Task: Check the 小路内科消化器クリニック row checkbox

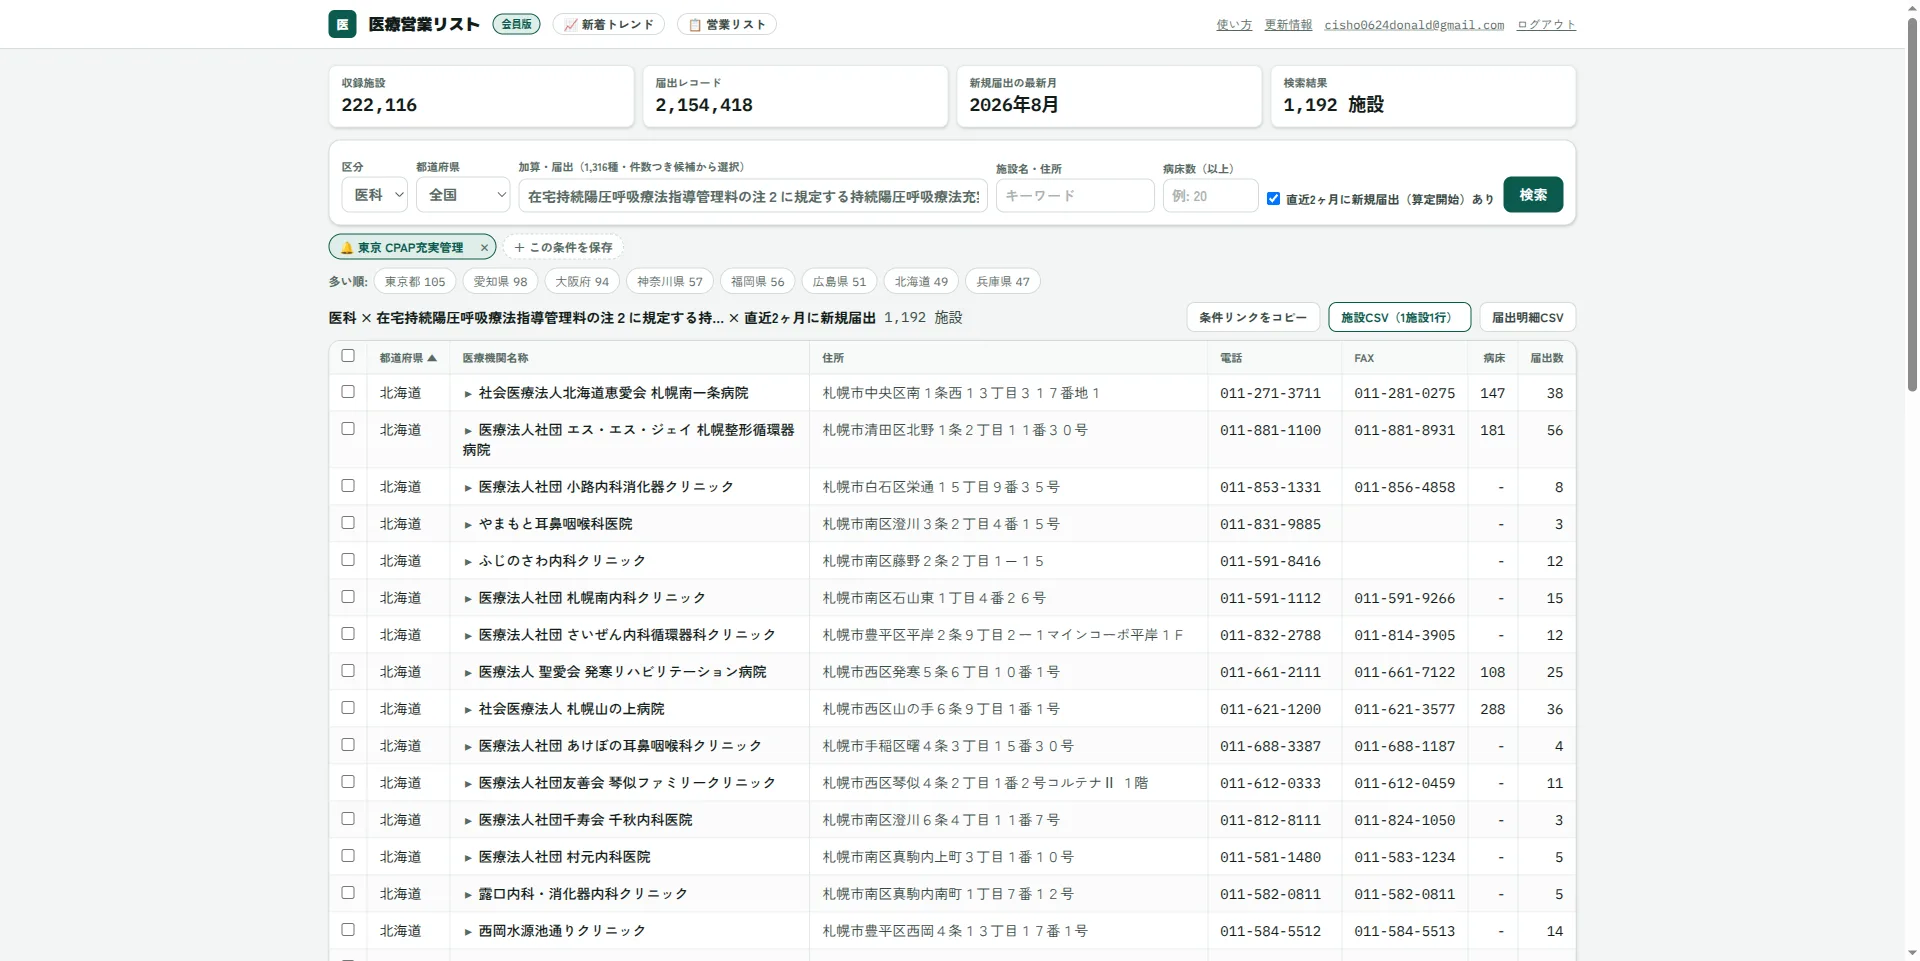Action: point(348,486)
